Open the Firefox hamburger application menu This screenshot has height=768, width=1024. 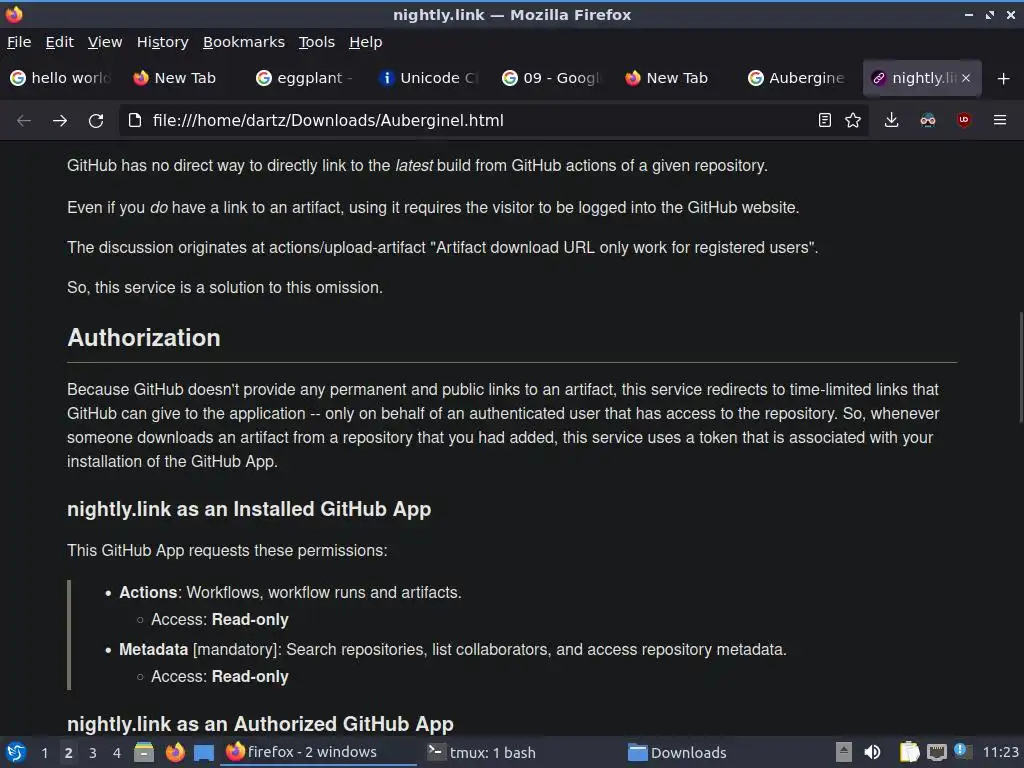[x=1000, y=120]
